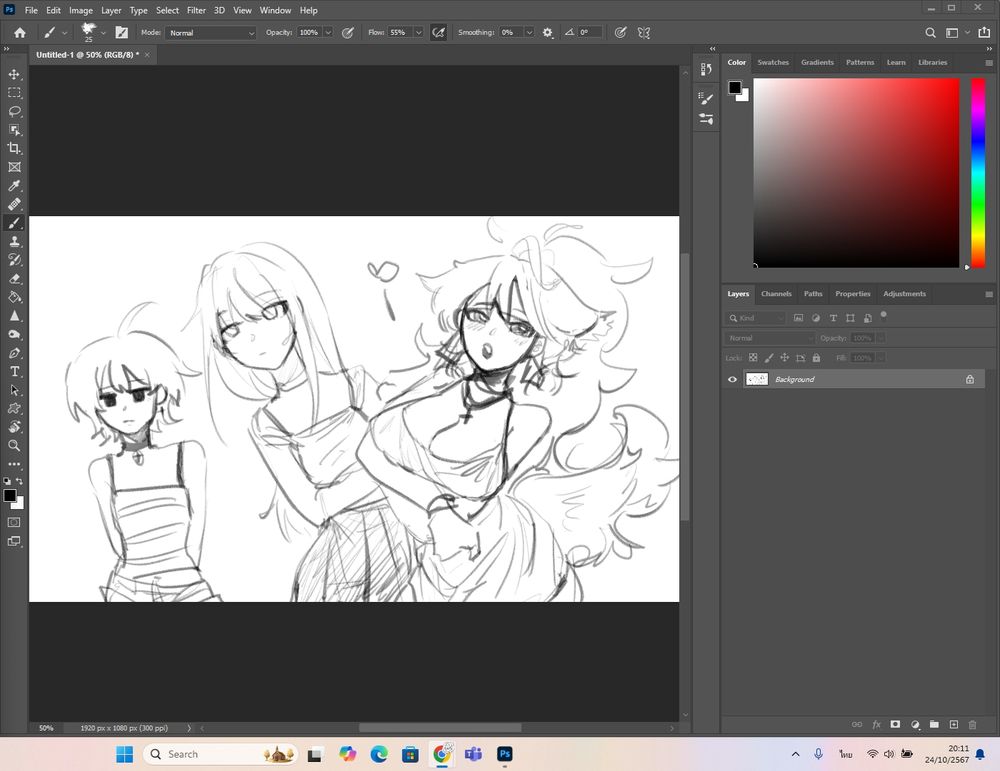This screenshot has width=1000, height=771.
Task: Toggle the brush settings panel button
Action: 121,33
